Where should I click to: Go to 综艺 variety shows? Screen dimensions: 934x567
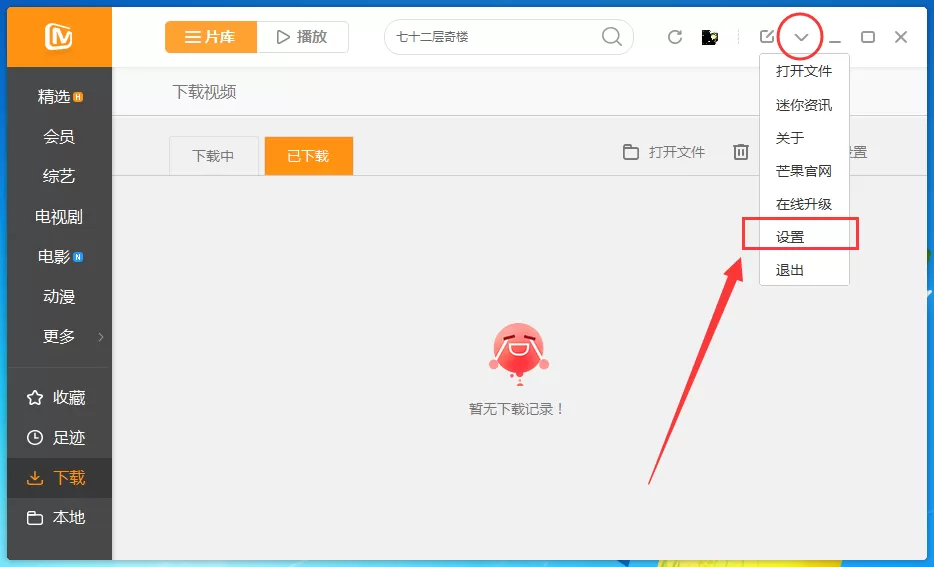coord(59,176)
